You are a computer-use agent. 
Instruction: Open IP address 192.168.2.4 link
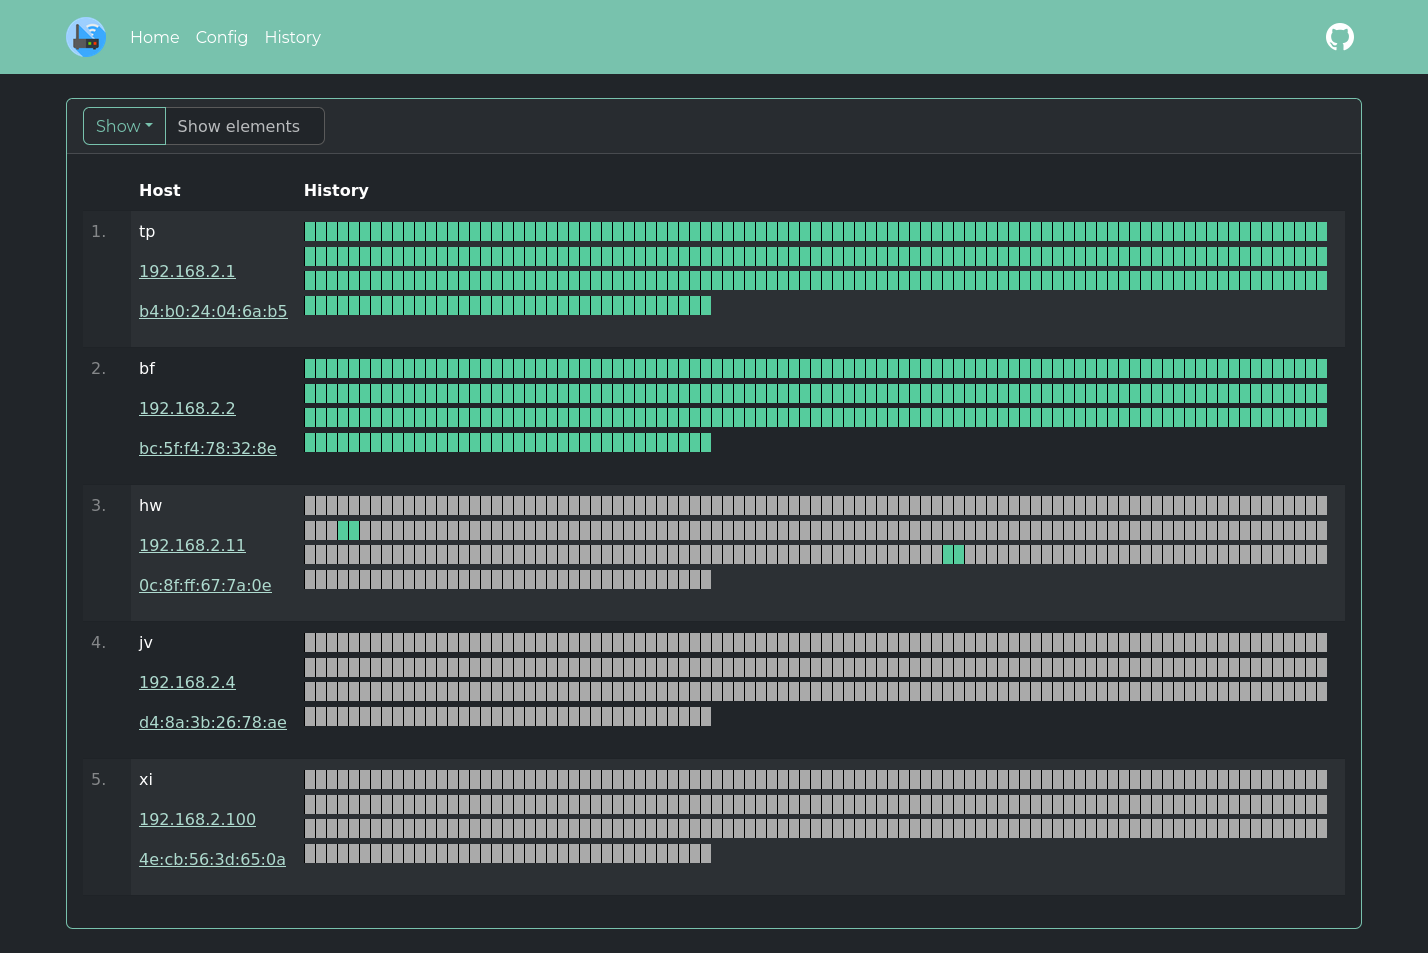[187, 682]
